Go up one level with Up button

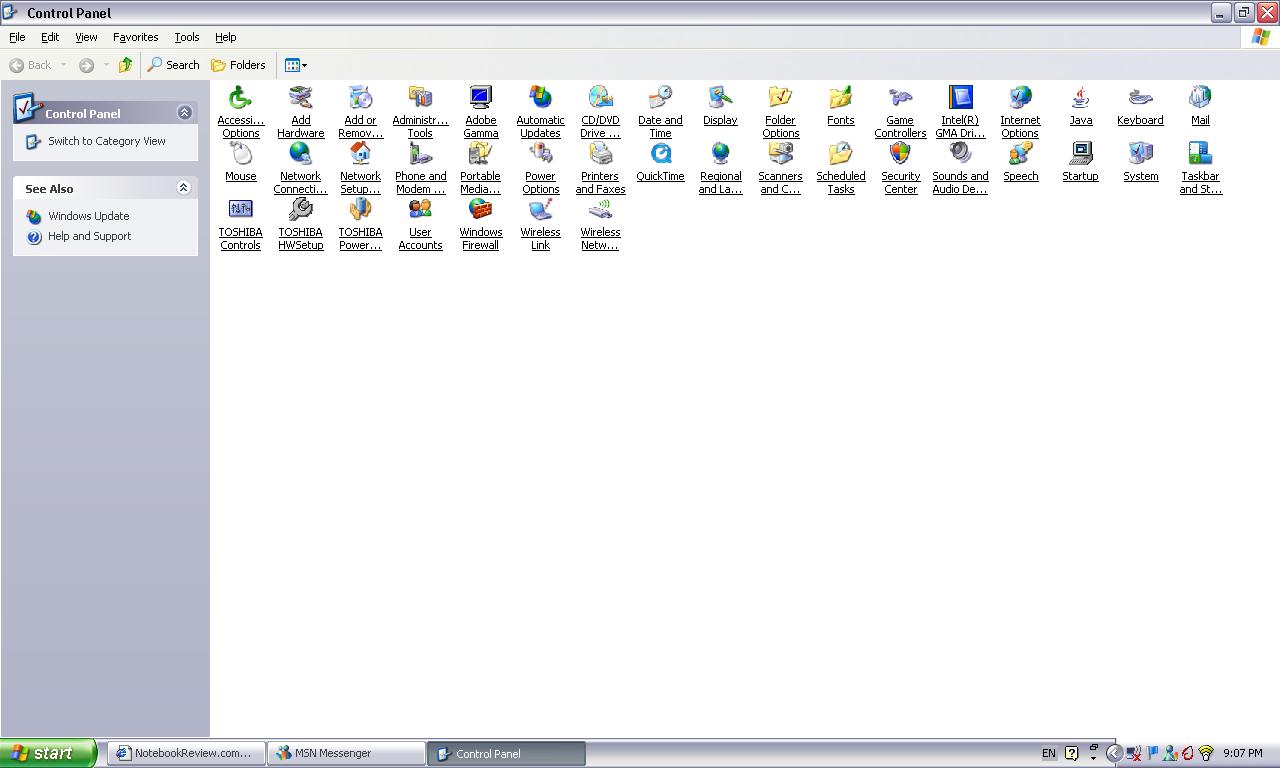[x=125, y=65]
